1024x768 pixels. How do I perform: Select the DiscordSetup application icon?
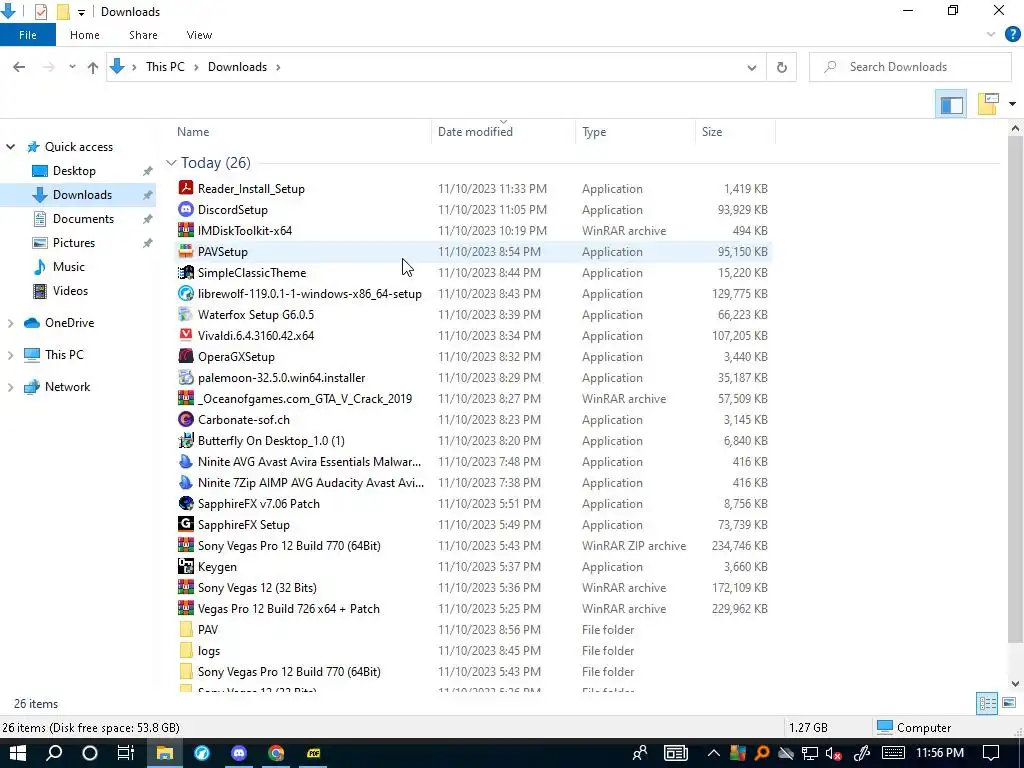(186, 210)
